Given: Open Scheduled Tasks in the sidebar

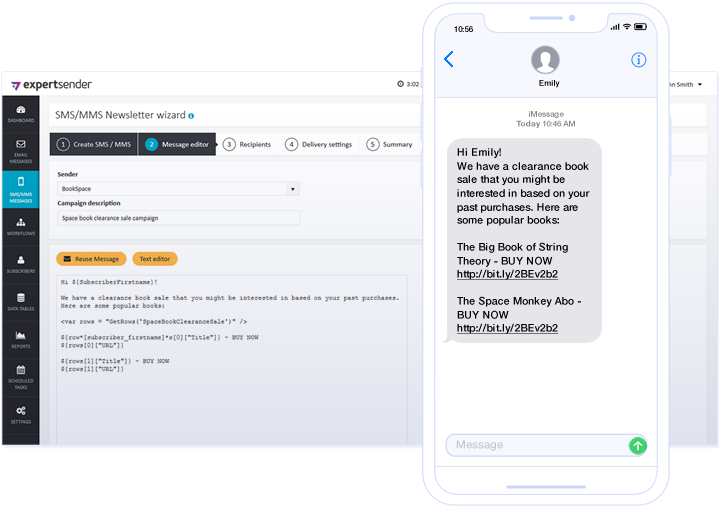Looking at the screenshot, I should coord(21,377).
